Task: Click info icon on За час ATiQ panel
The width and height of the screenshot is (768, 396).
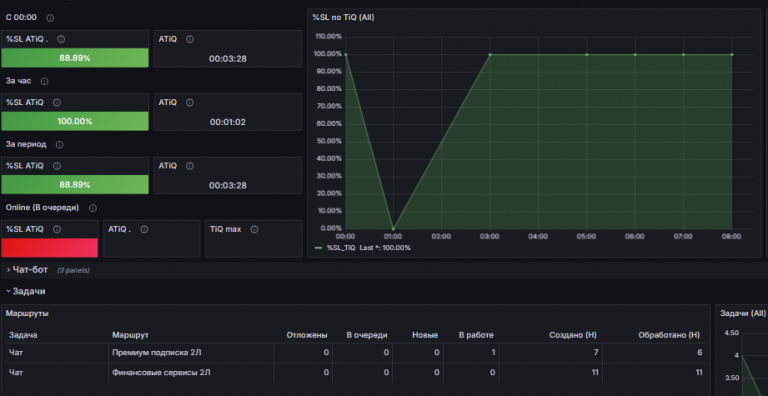Action: click(x=190, y=103)
